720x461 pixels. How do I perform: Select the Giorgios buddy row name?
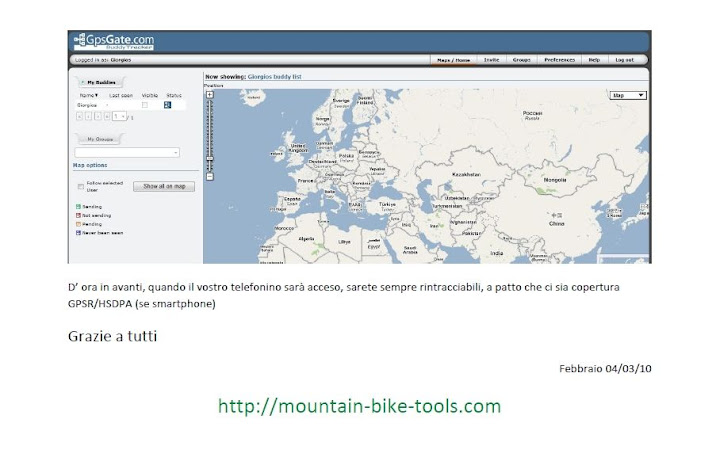coord(87,105)
